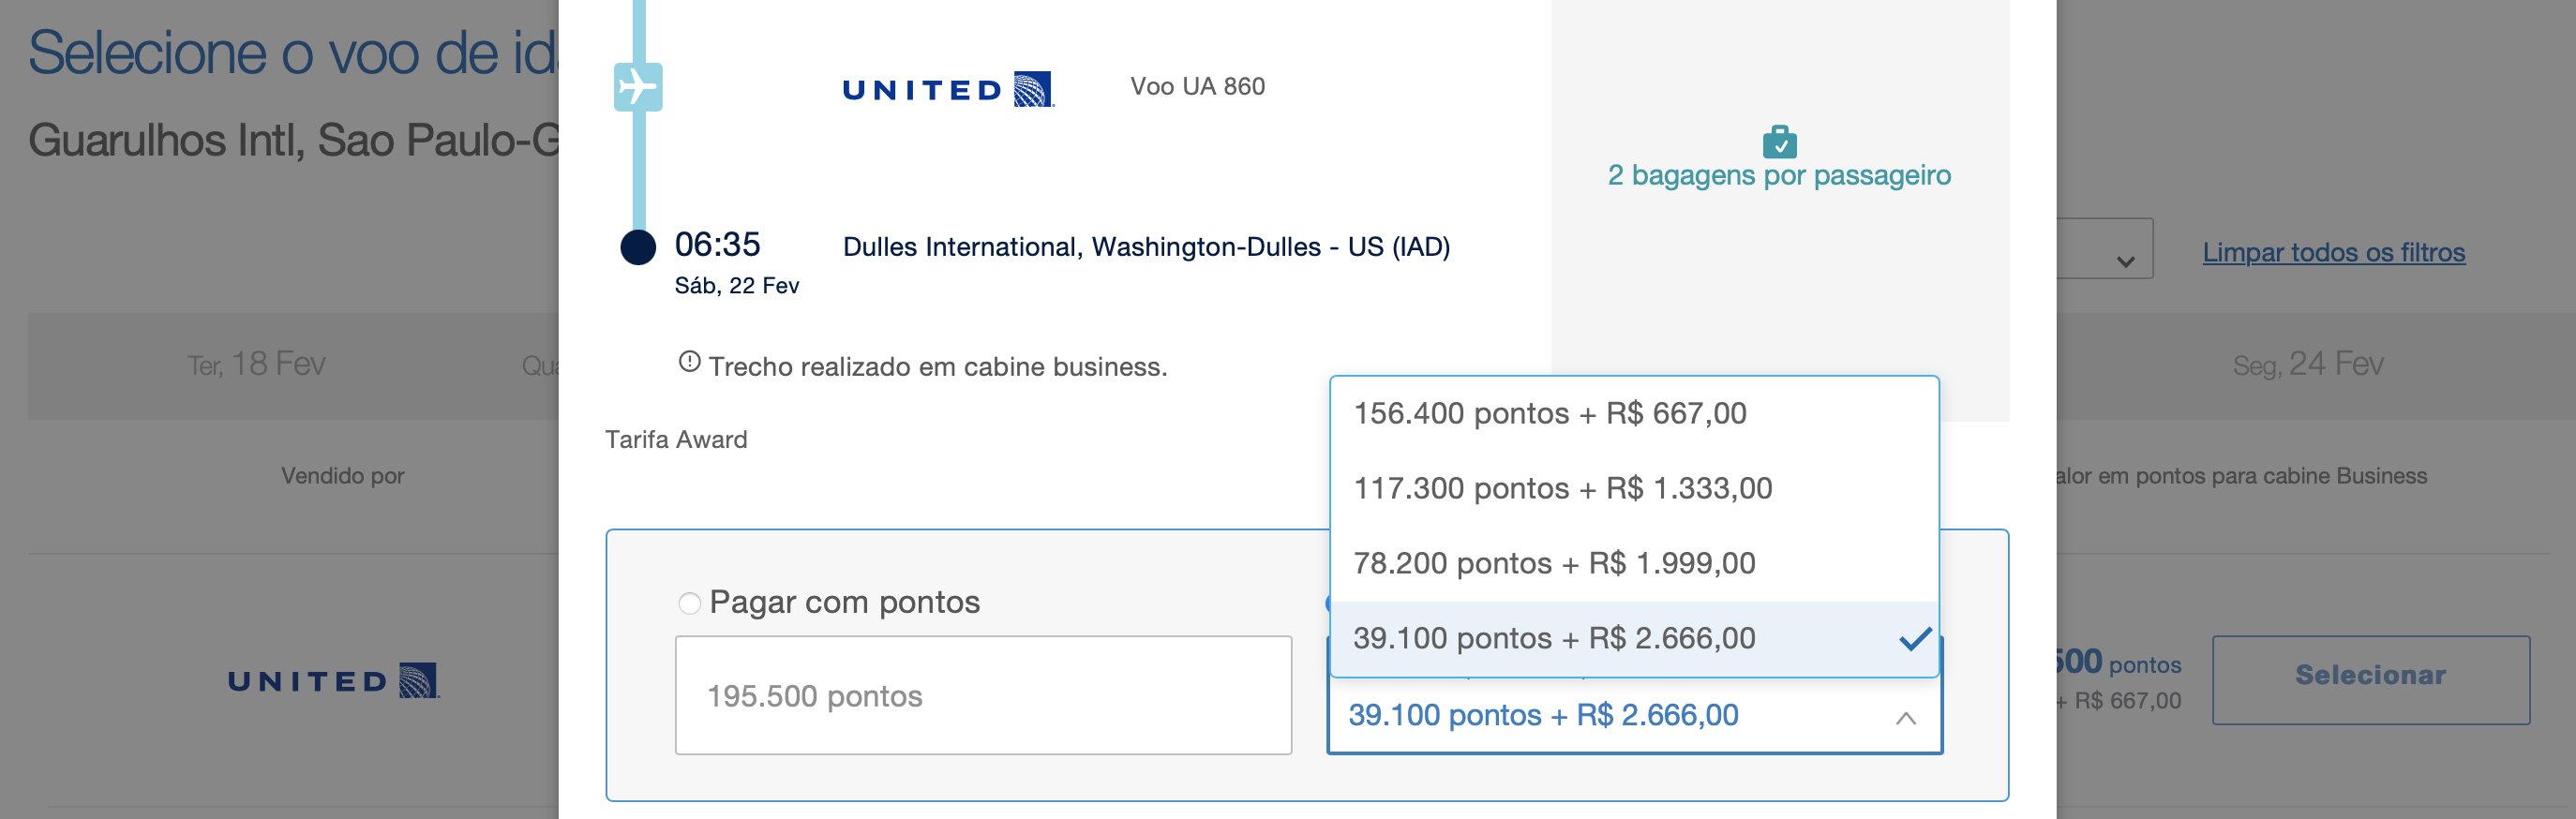
Task: Click the United logo in the results row
Action: 333,680
